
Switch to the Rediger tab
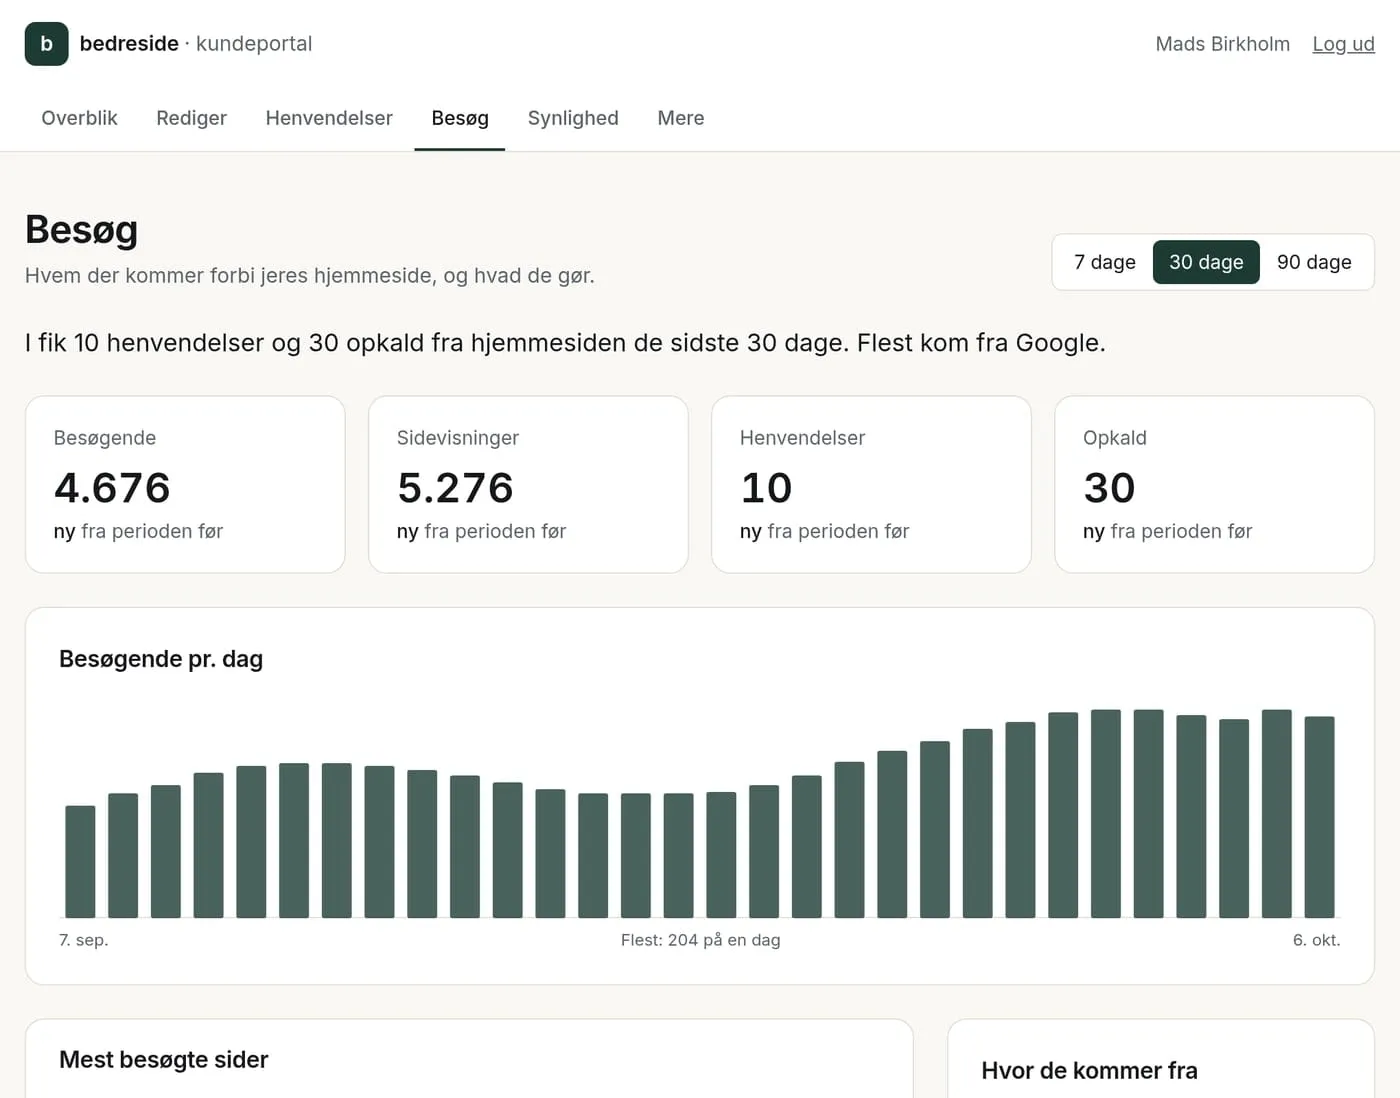[191, 118]
